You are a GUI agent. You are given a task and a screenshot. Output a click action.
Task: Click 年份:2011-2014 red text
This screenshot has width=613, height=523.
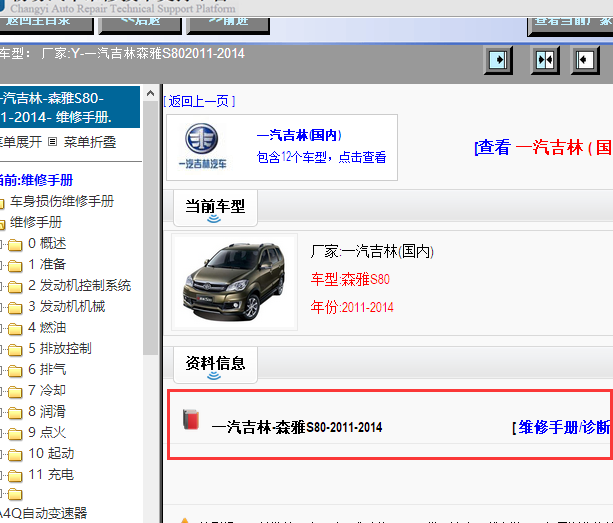coord(352,307)
